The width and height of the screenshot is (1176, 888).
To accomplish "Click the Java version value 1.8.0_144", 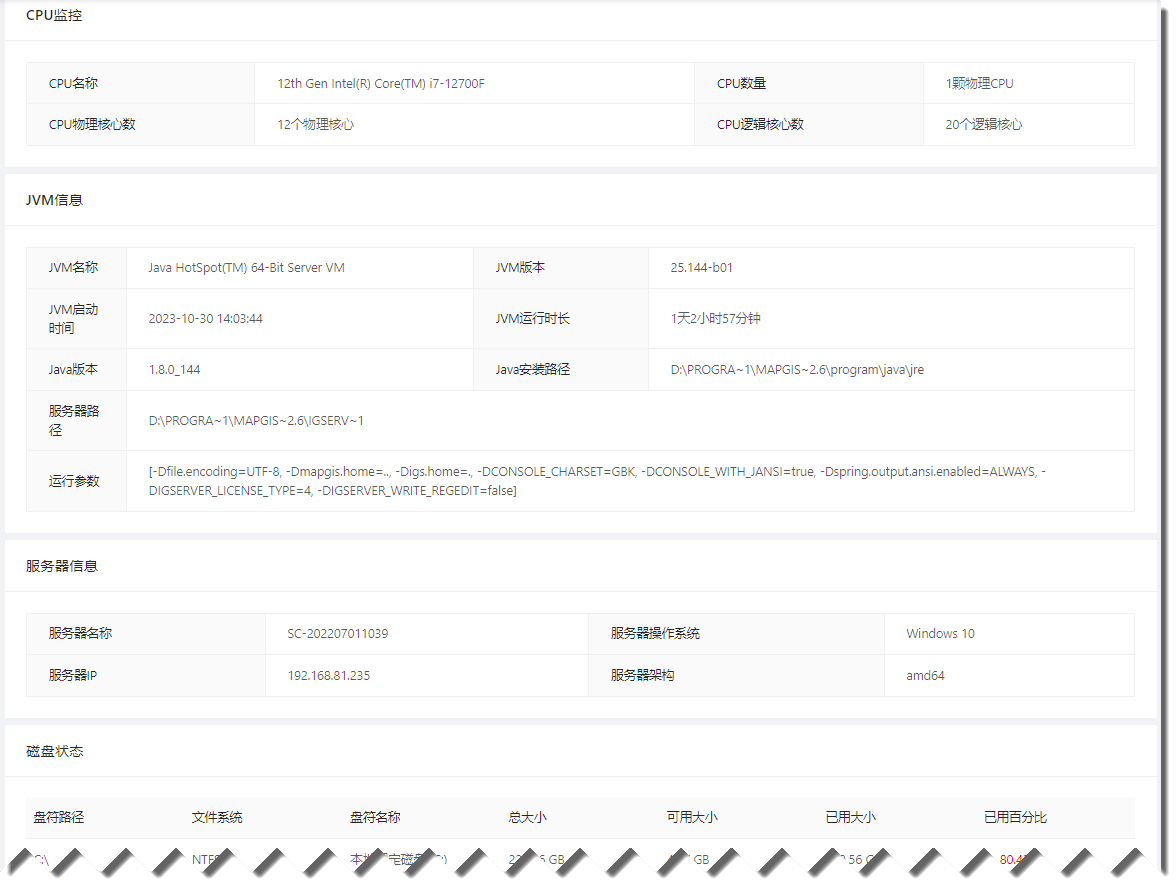I will [174, 370].
